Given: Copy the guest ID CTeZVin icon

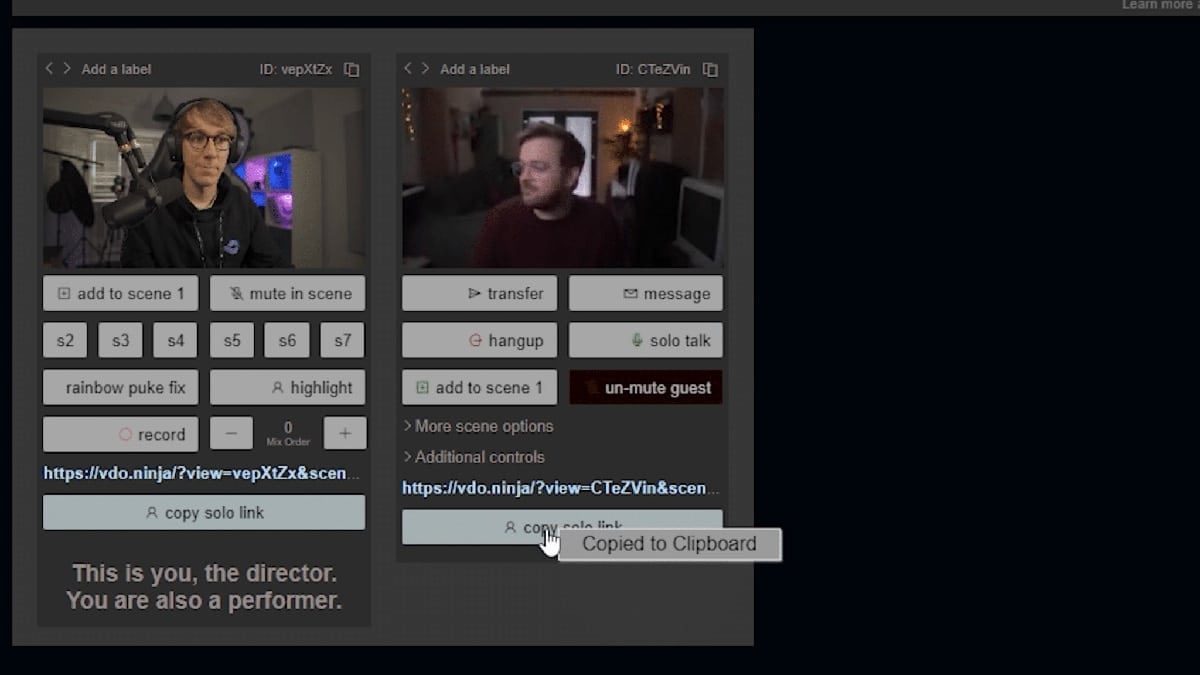Looking at the screenshot, I should point(710,69).
